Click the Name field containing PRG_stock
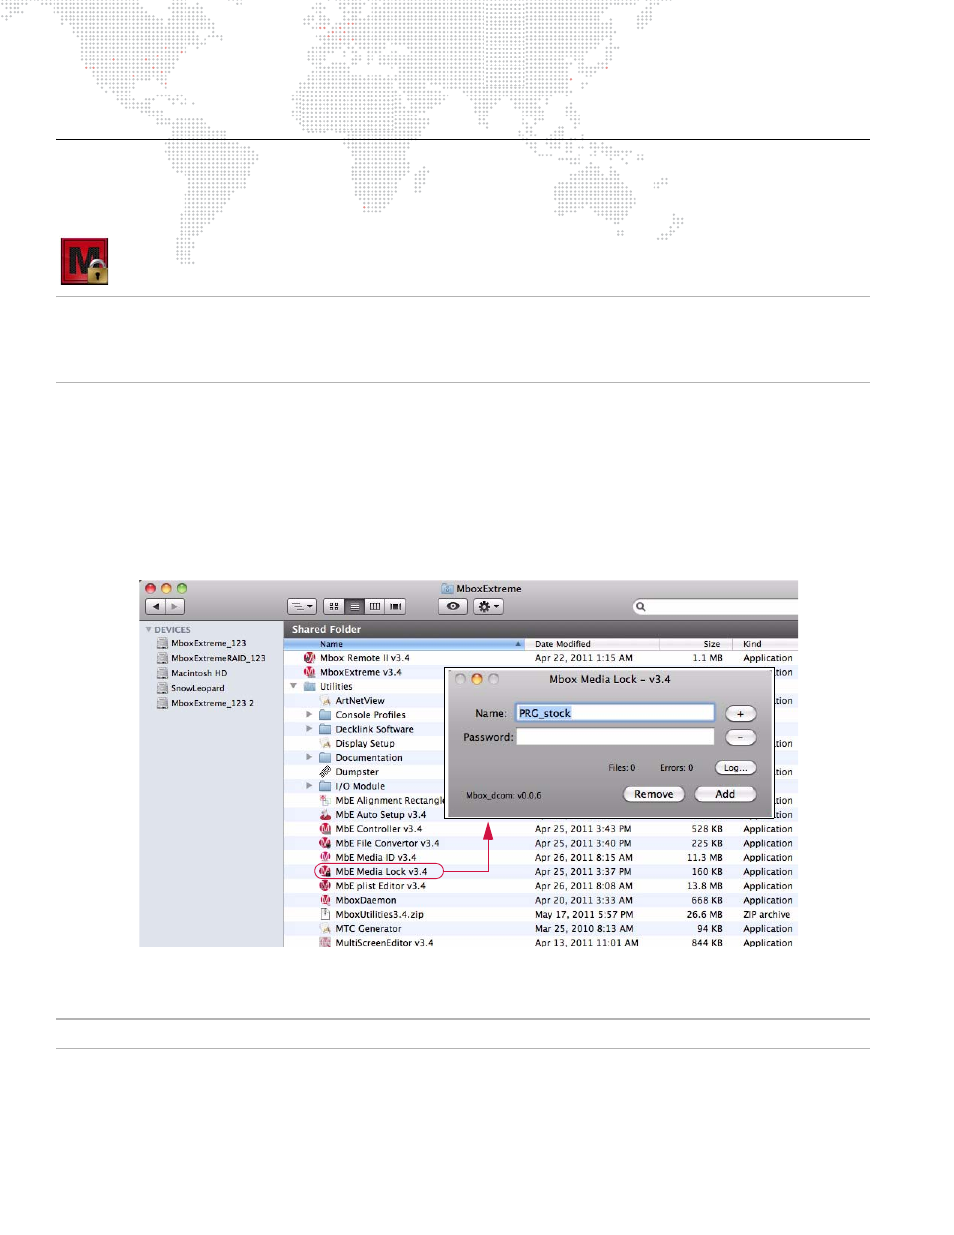Image resolution: width=954 pixels, height=1235 pixels. (x=615, y=713)
